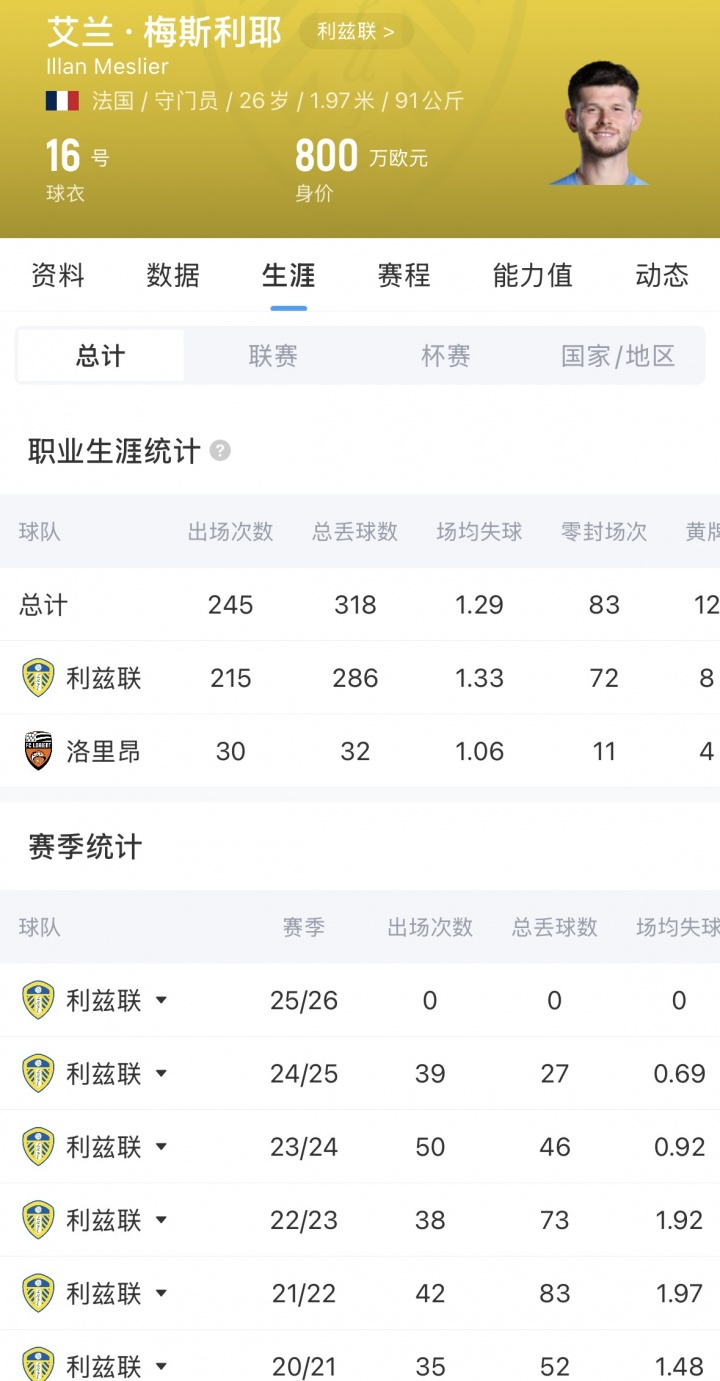Tap the Leeds crest beside season 21/22

[x=38, y=1293]
